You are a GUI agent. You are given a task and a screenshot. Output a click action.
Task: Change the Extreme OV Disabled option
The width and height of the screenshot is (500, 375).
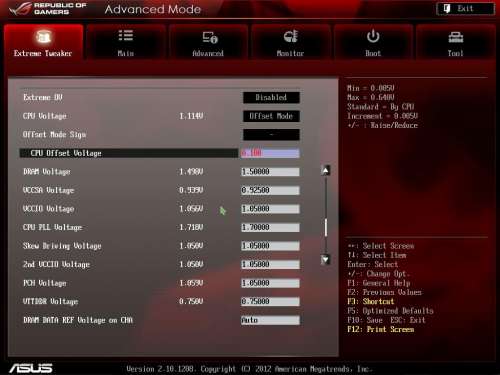point(271,97)
